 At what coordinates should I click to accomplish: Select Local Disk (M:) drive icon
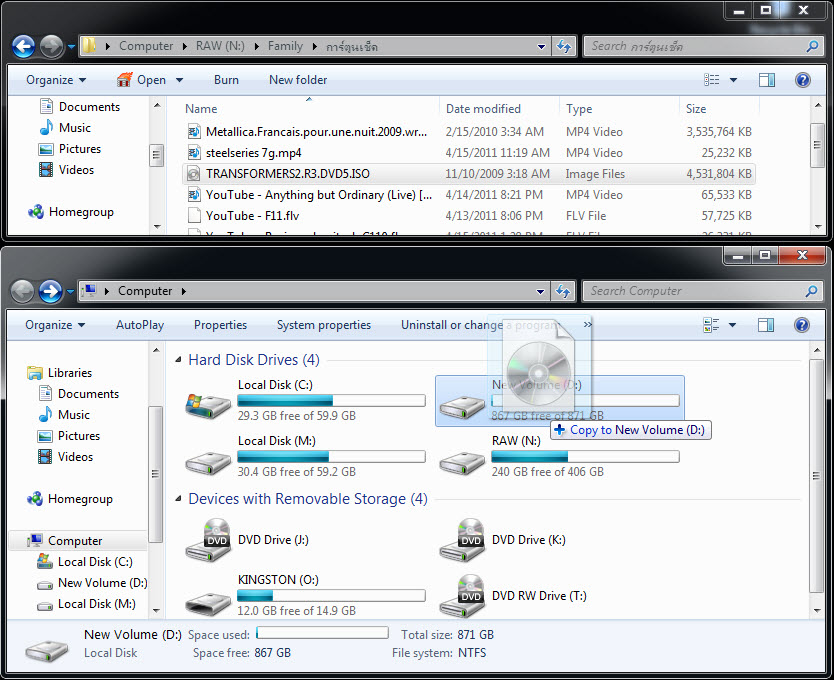click(208, 462)
